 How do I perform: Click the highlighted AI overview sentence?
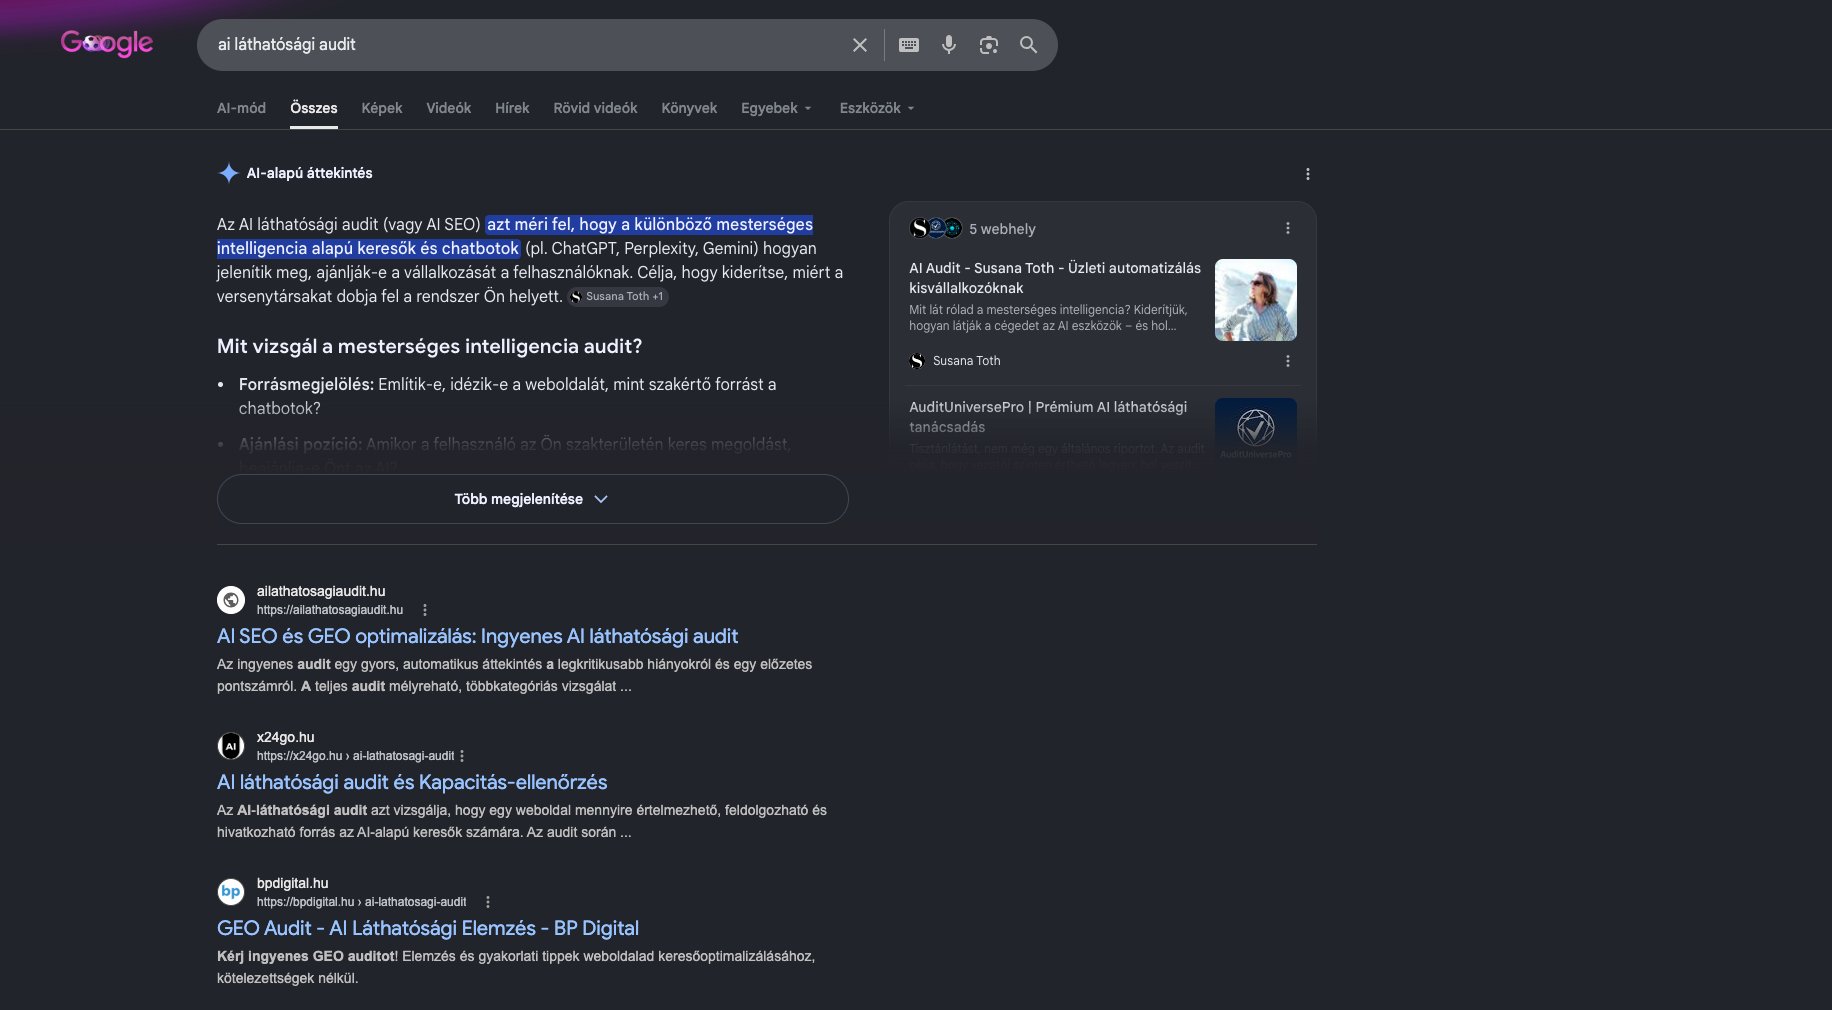(515, 236)
